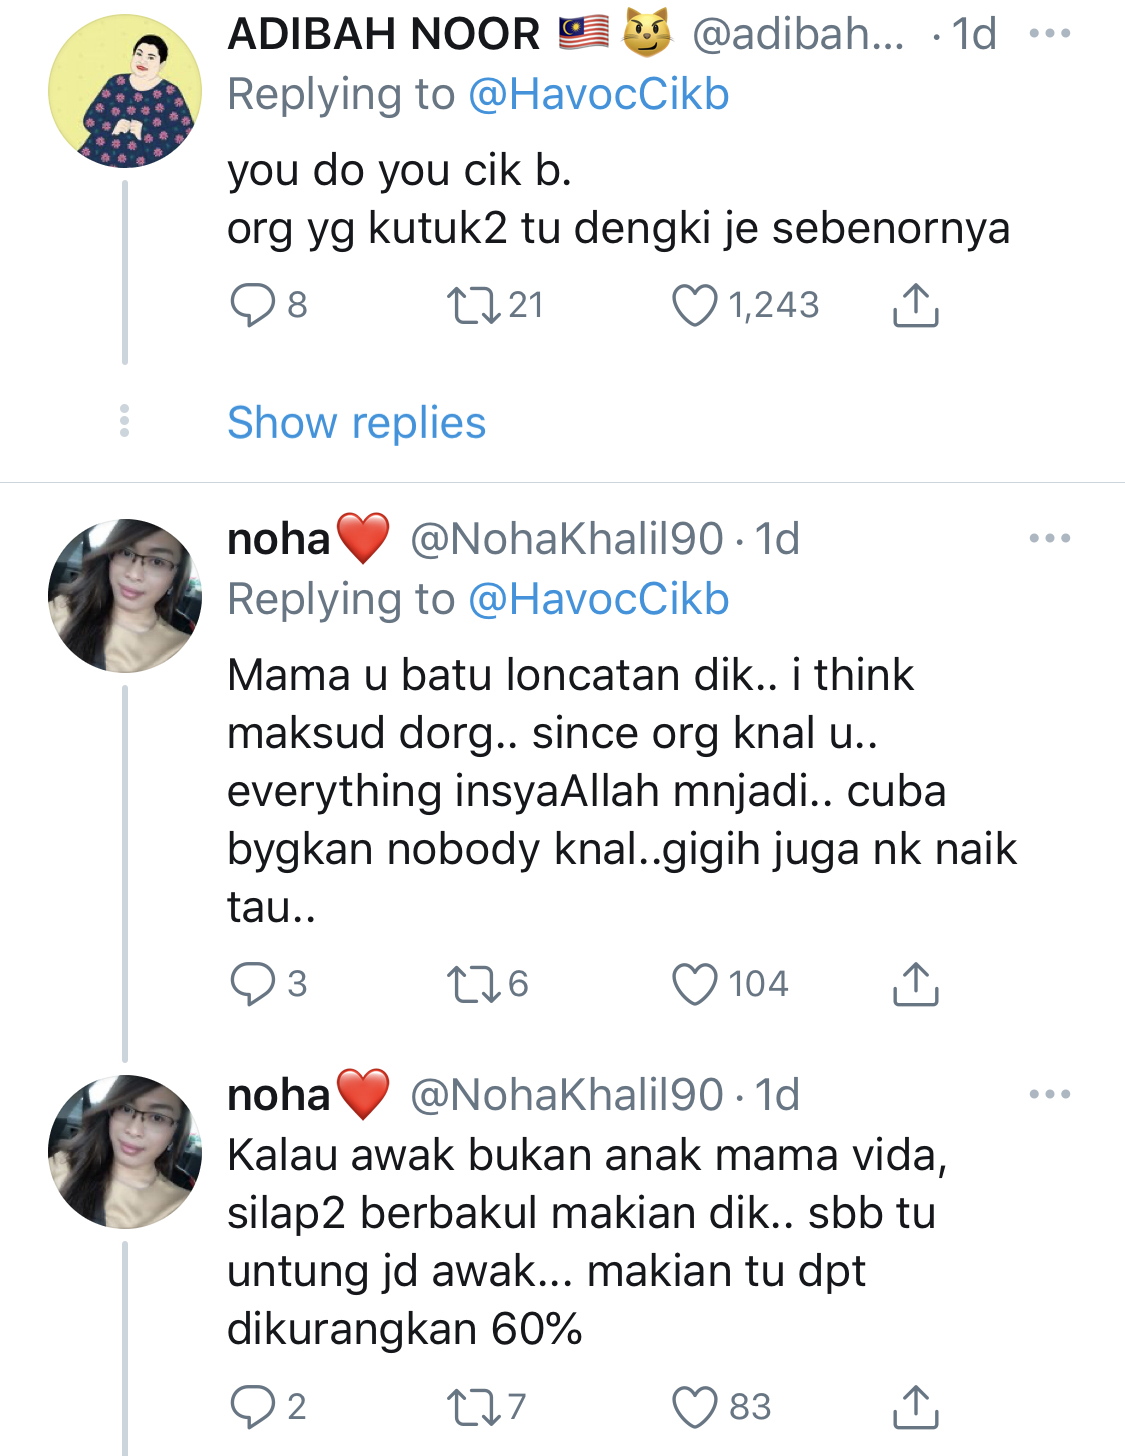1125x1456 pixels.
Task: Open @HavocCikb mention in Adibah's reply
Action: pos(598,95)
